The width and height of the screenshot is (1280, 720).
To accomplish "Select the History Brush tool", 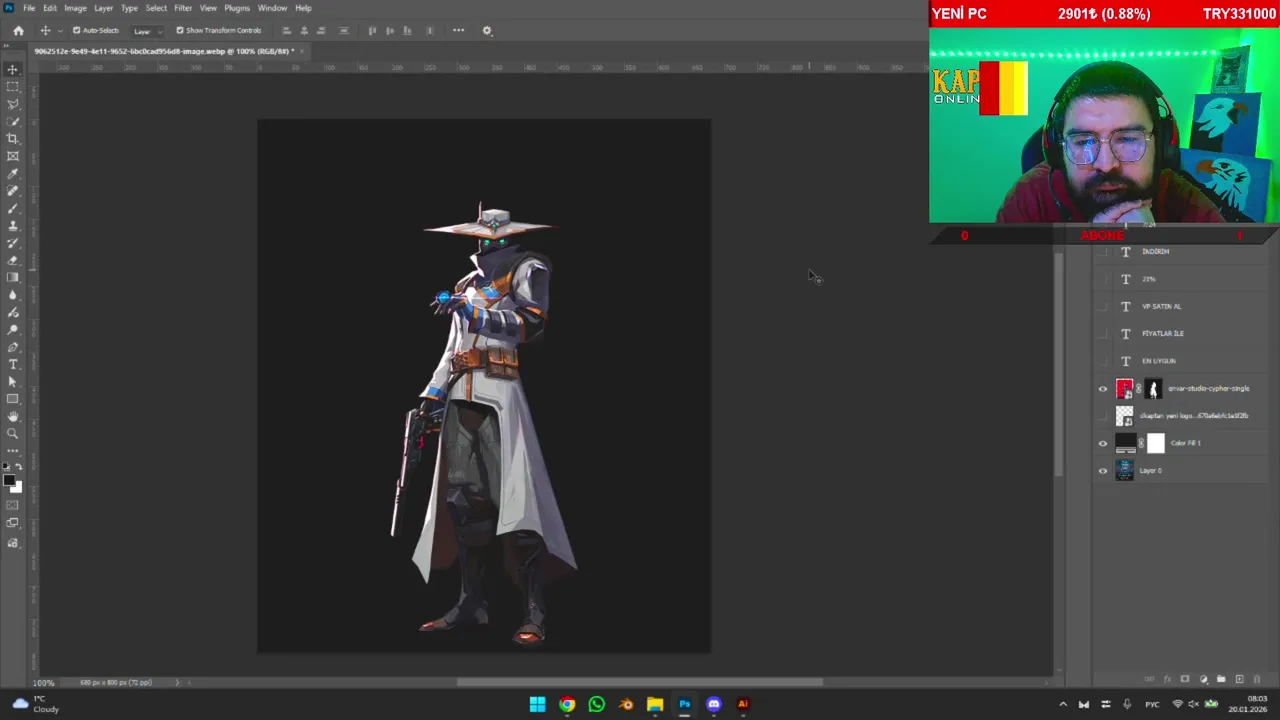I will [13, 243].
